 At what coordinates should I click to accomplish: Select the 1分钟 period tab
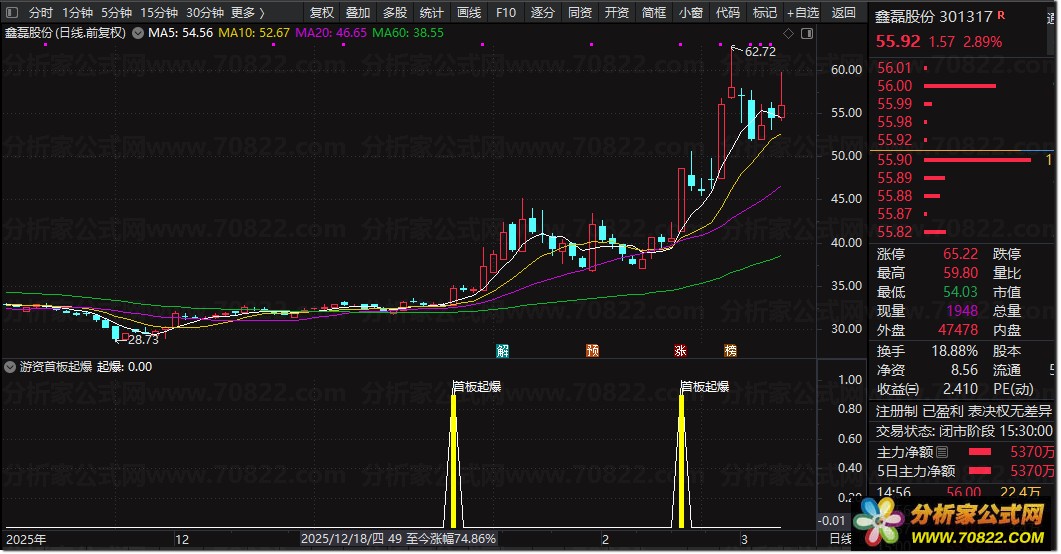coord(76,12)
